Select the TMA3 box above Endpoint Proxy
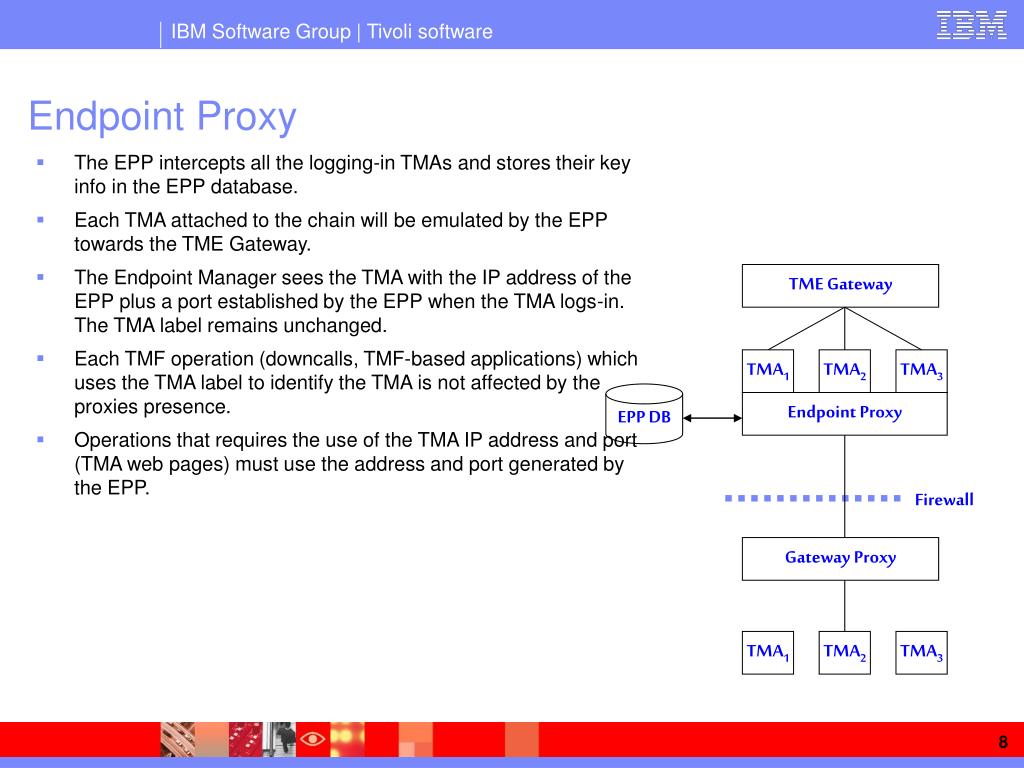 click(x=921, y=370)
